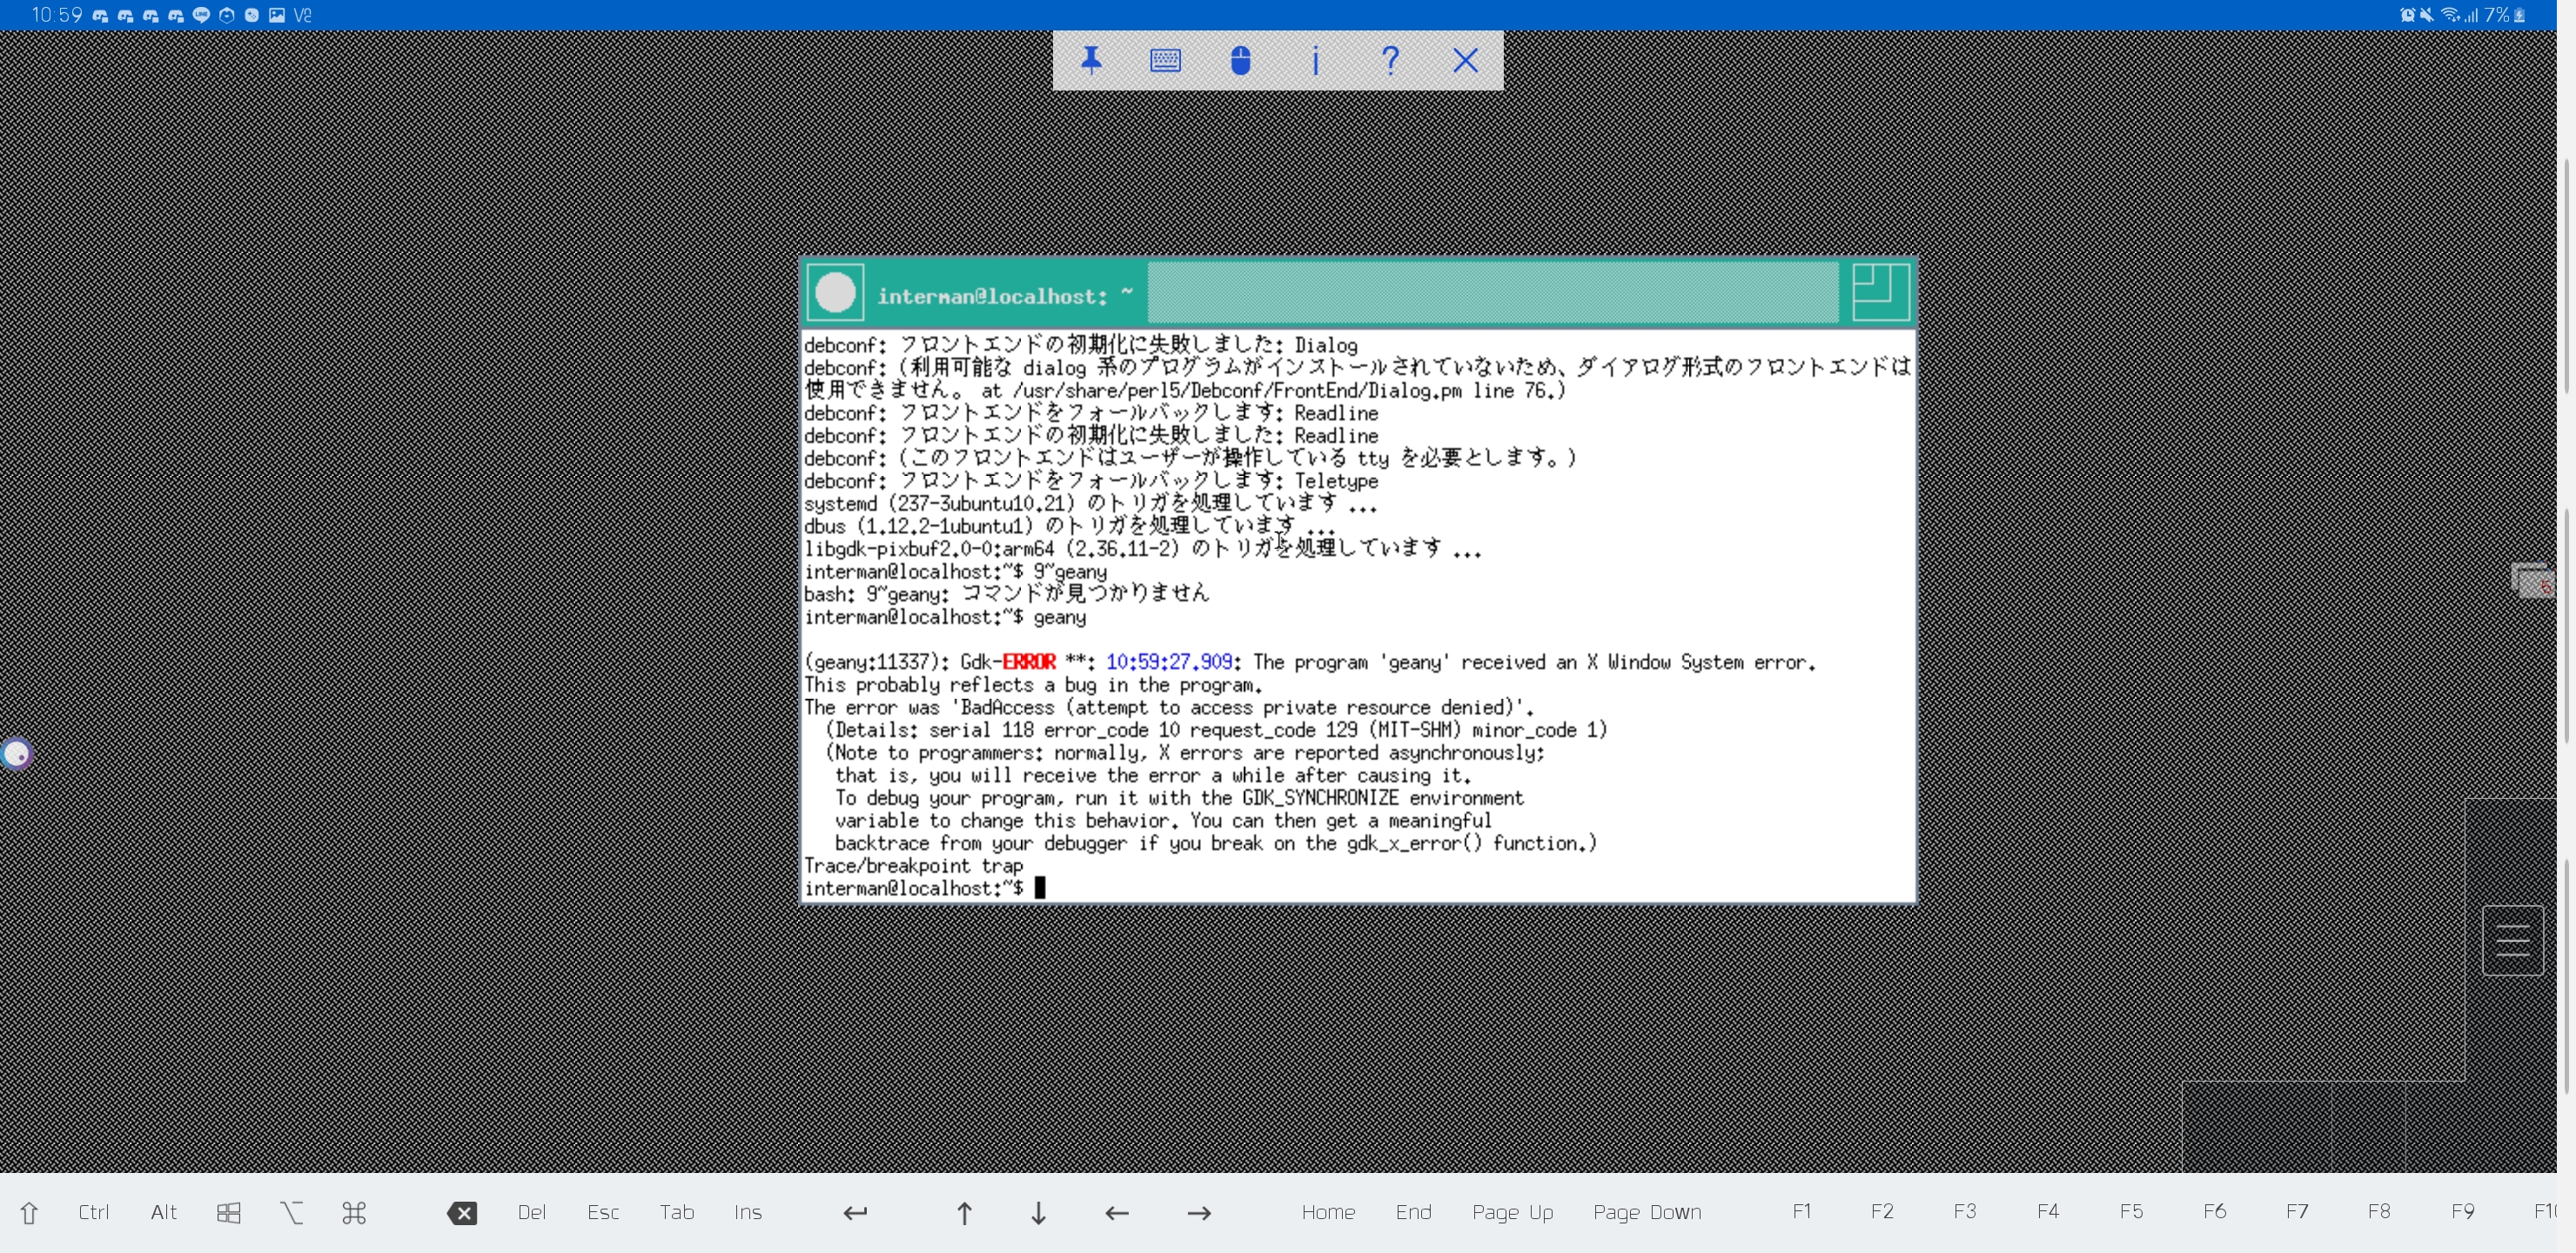The image size is (2576, 1253).
Task: Click the red ERROR text in terminal
Action: [1029, 662]
